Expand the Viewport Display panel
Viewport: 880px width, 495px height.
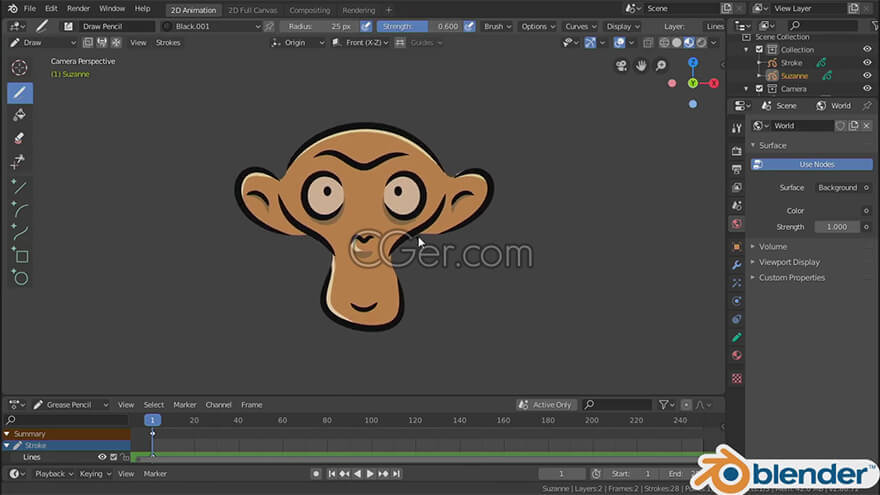789,262
